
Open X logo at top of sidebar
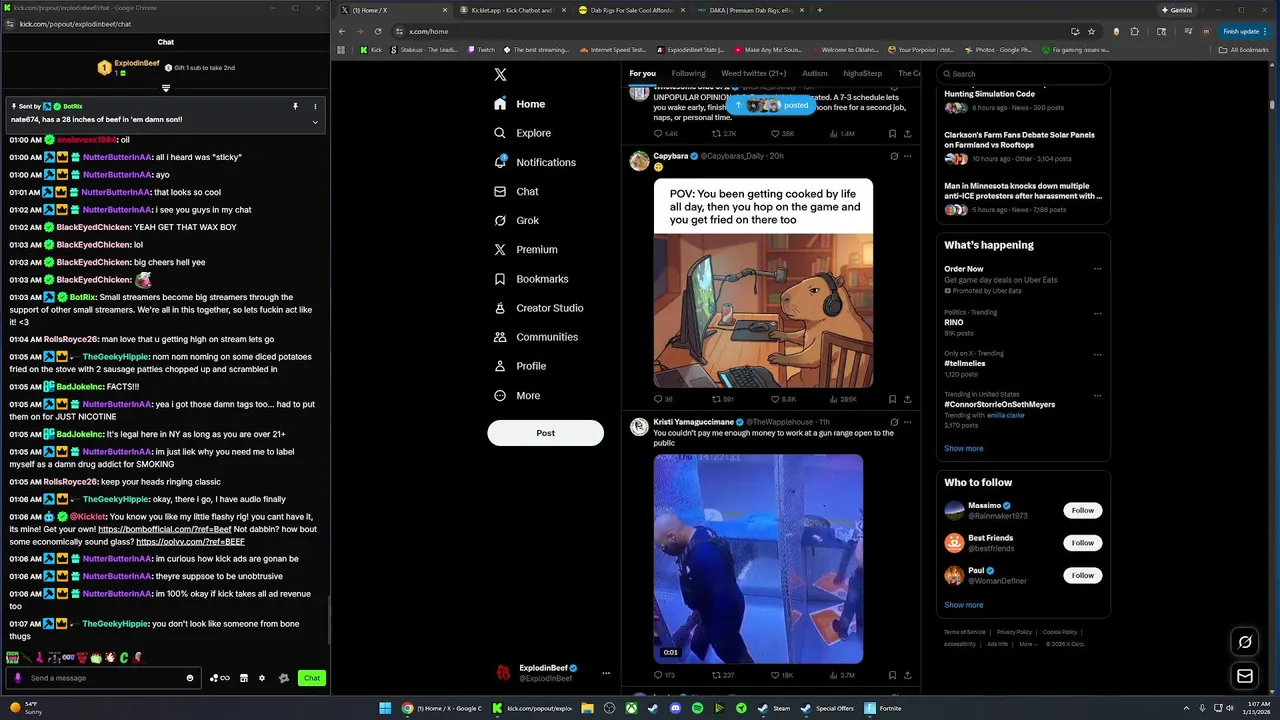(x=501, y=75)
